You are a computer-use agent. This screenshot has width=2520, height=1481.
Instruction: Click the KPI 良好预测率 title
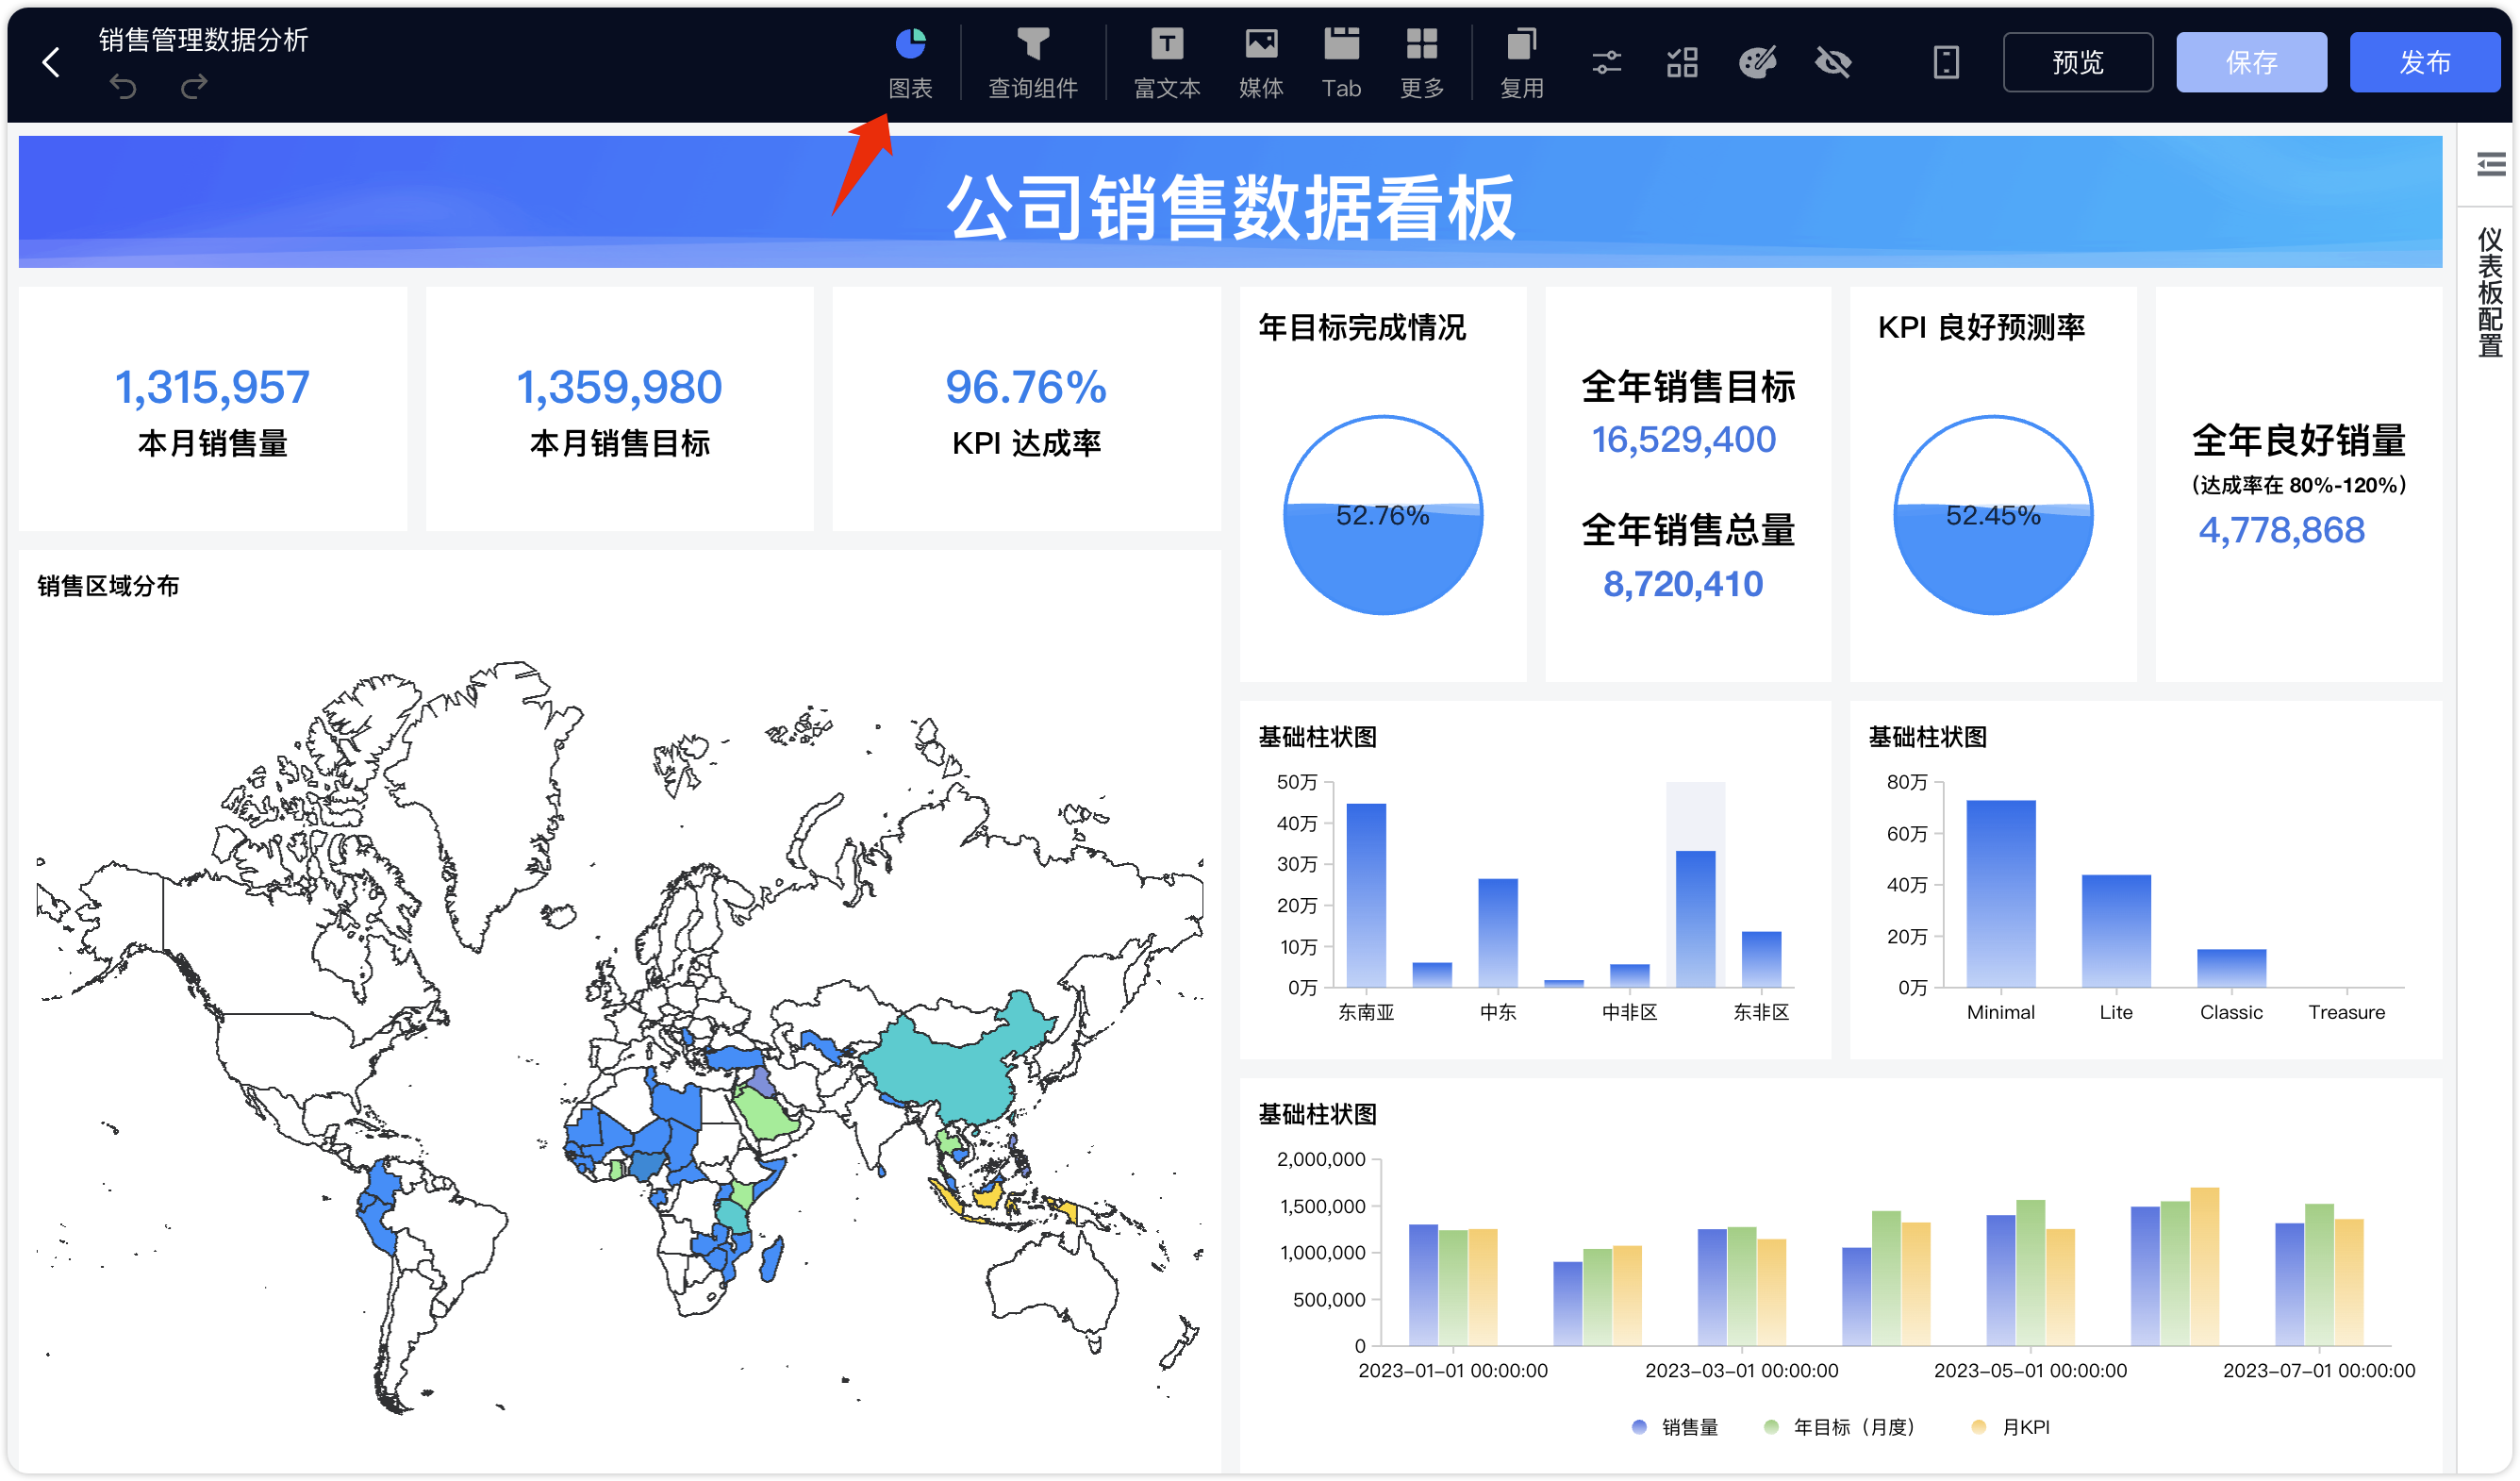coord(1981,327)
